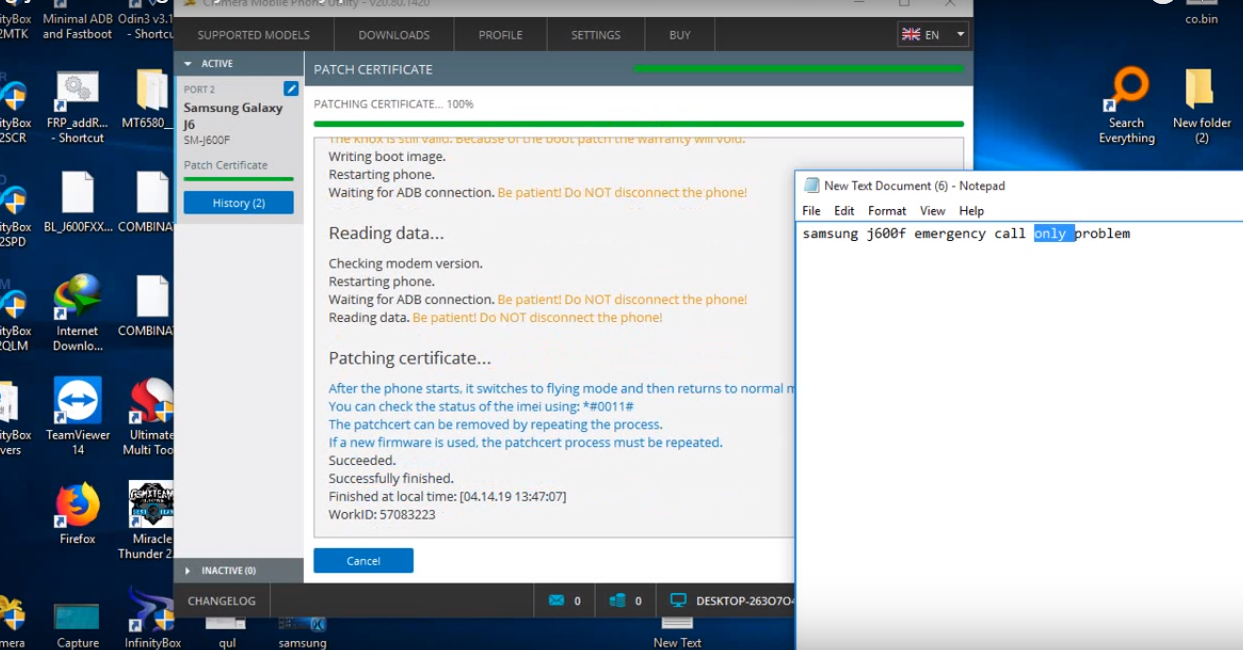Open the EN language dropdown
Viewport: 1243px width, 650px height.
(x=933, y=34)
